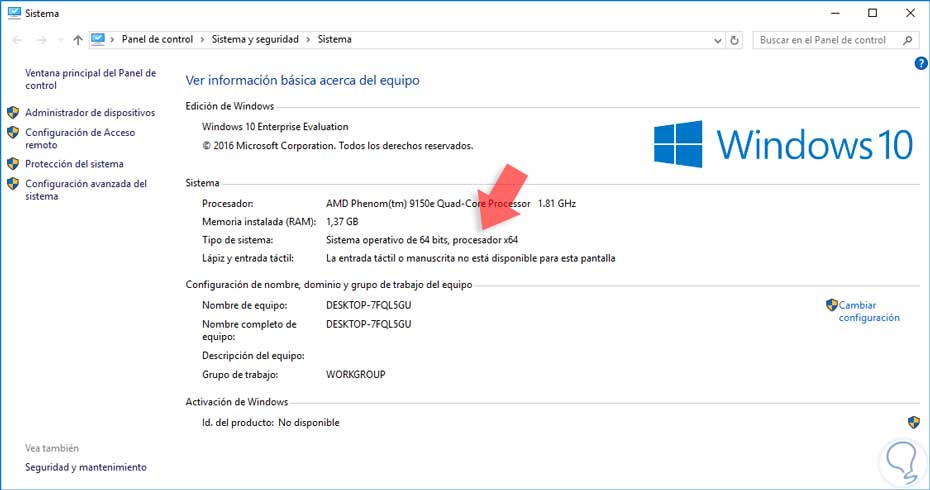Viewport: 930px width, 490px height.
Task: Go back with the back arrow
Action: point(17,40)
